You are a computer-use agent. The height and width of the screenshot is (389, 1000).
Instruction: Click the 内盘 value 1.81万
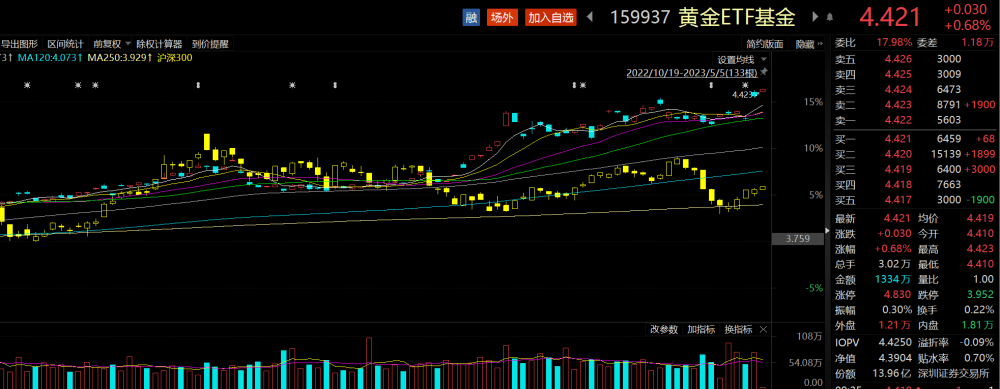point(978,326)
